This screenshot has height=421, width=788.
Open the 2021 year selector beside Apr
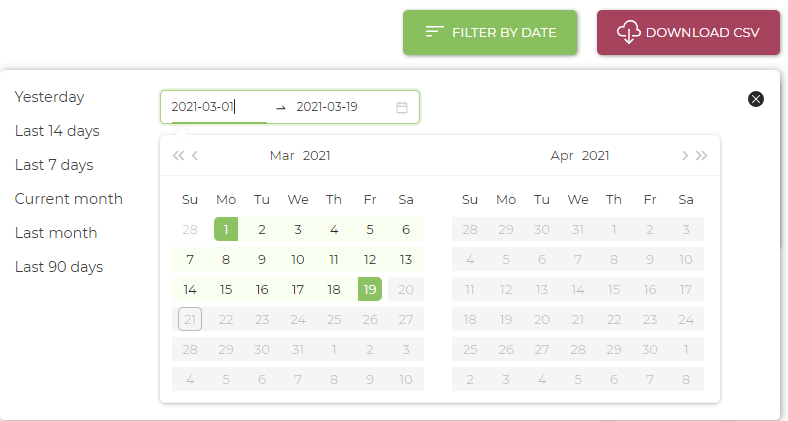click(596, 156)
